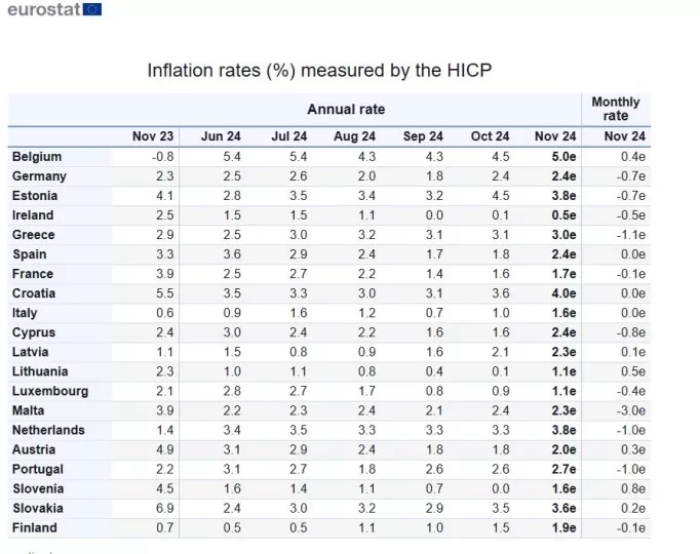Select the Monthly rate header cell
Image resolution: width=700 pixels, height=554 pixels.
point(615,109)
